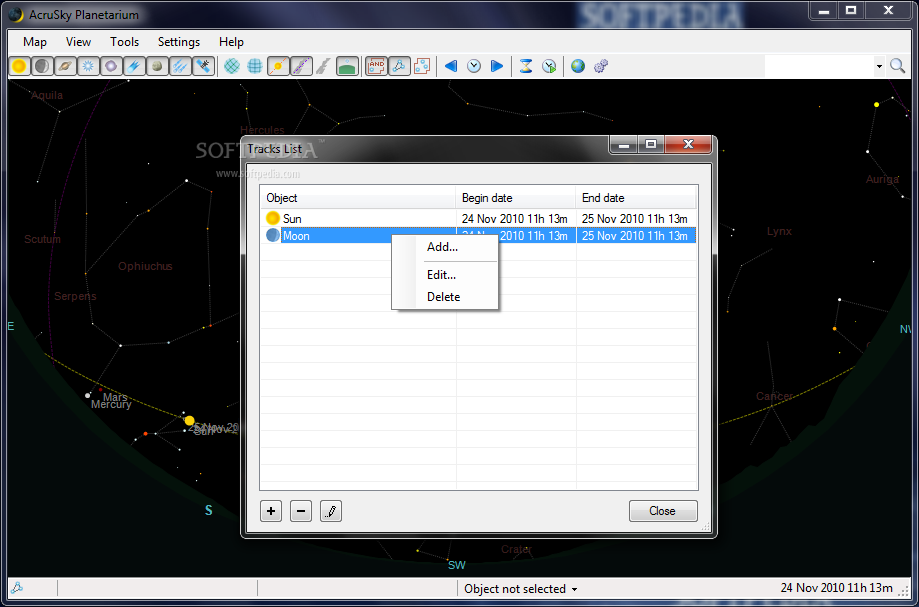
Task: Click Sun begin date 24 Nov 2010 cell
Action: coord(515,219)
